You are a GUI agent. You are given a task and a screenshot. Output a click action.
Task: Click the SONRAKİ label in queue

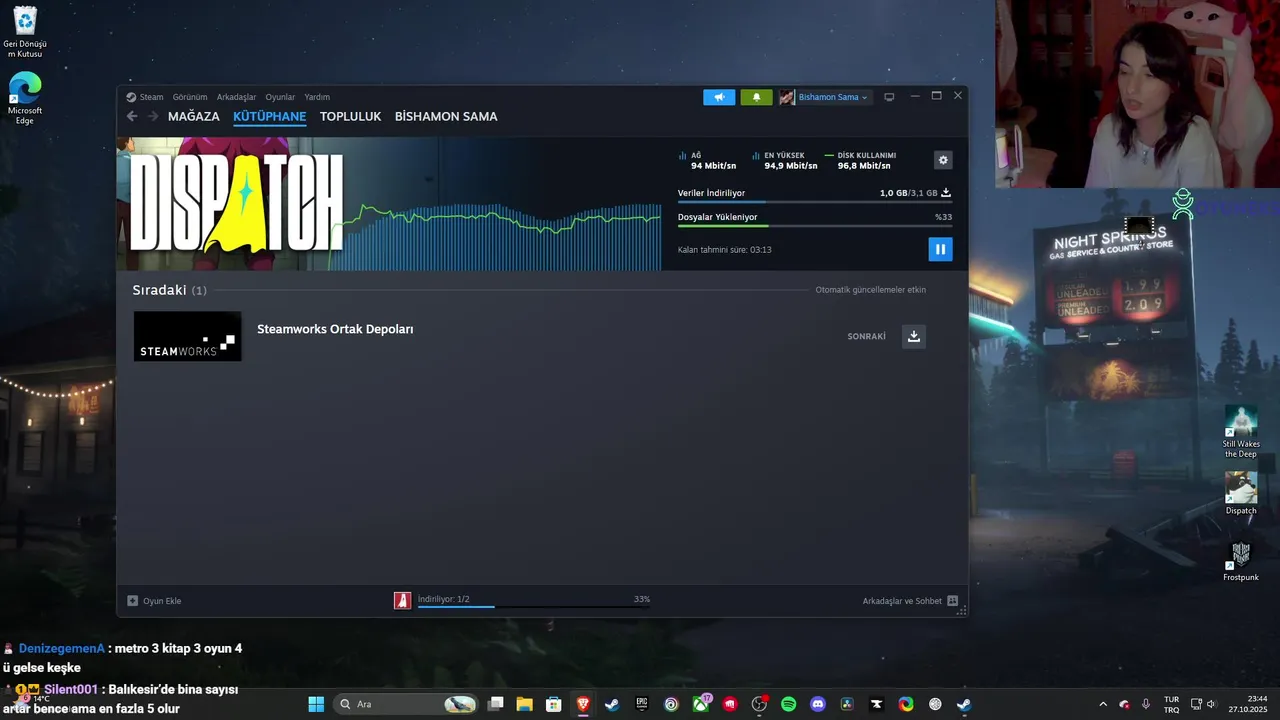(x=867, y=336)
